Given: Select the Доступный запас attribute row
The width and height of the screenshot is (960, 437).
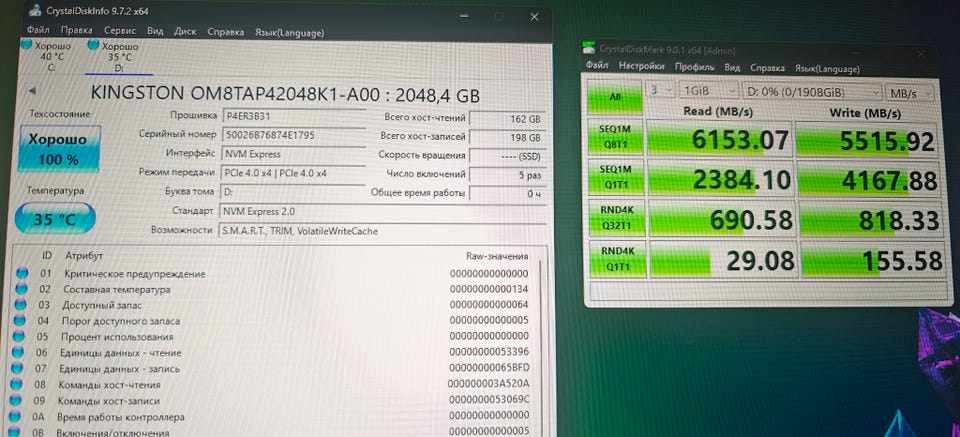Looking at the screenshot, I should click(272, 305).
